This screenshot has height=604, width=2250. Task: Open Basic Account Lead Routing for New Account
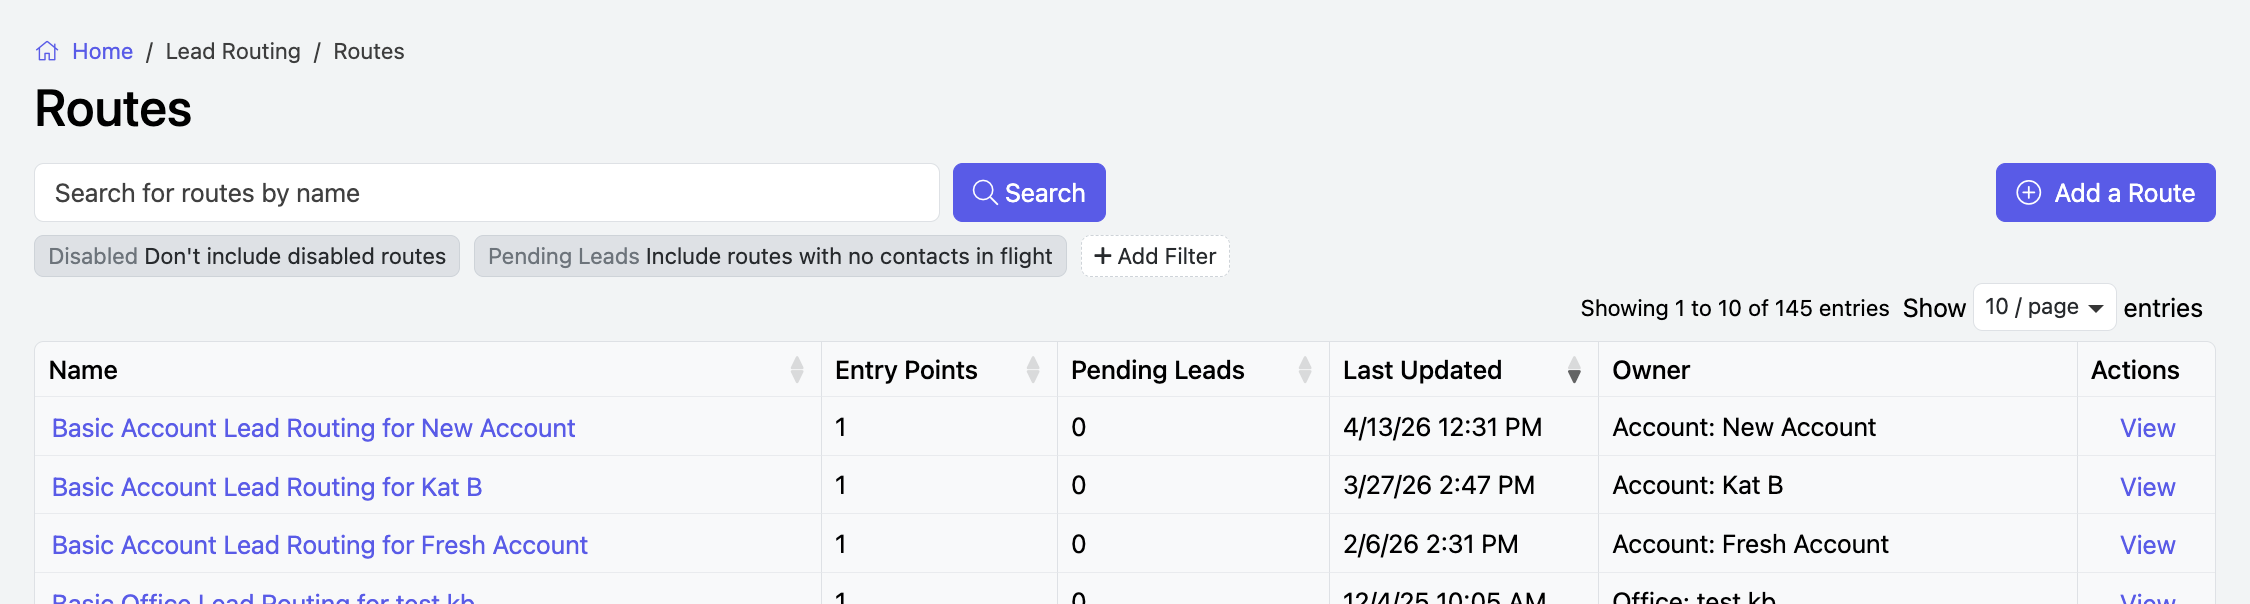[x=313, y=428]
